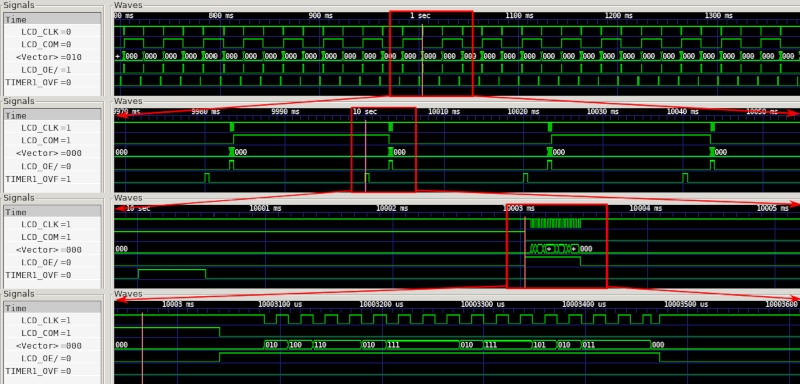This screenshot has height=384, width=800.
Task: Click the 10040 ms time ruler mark
Action: 682,112
